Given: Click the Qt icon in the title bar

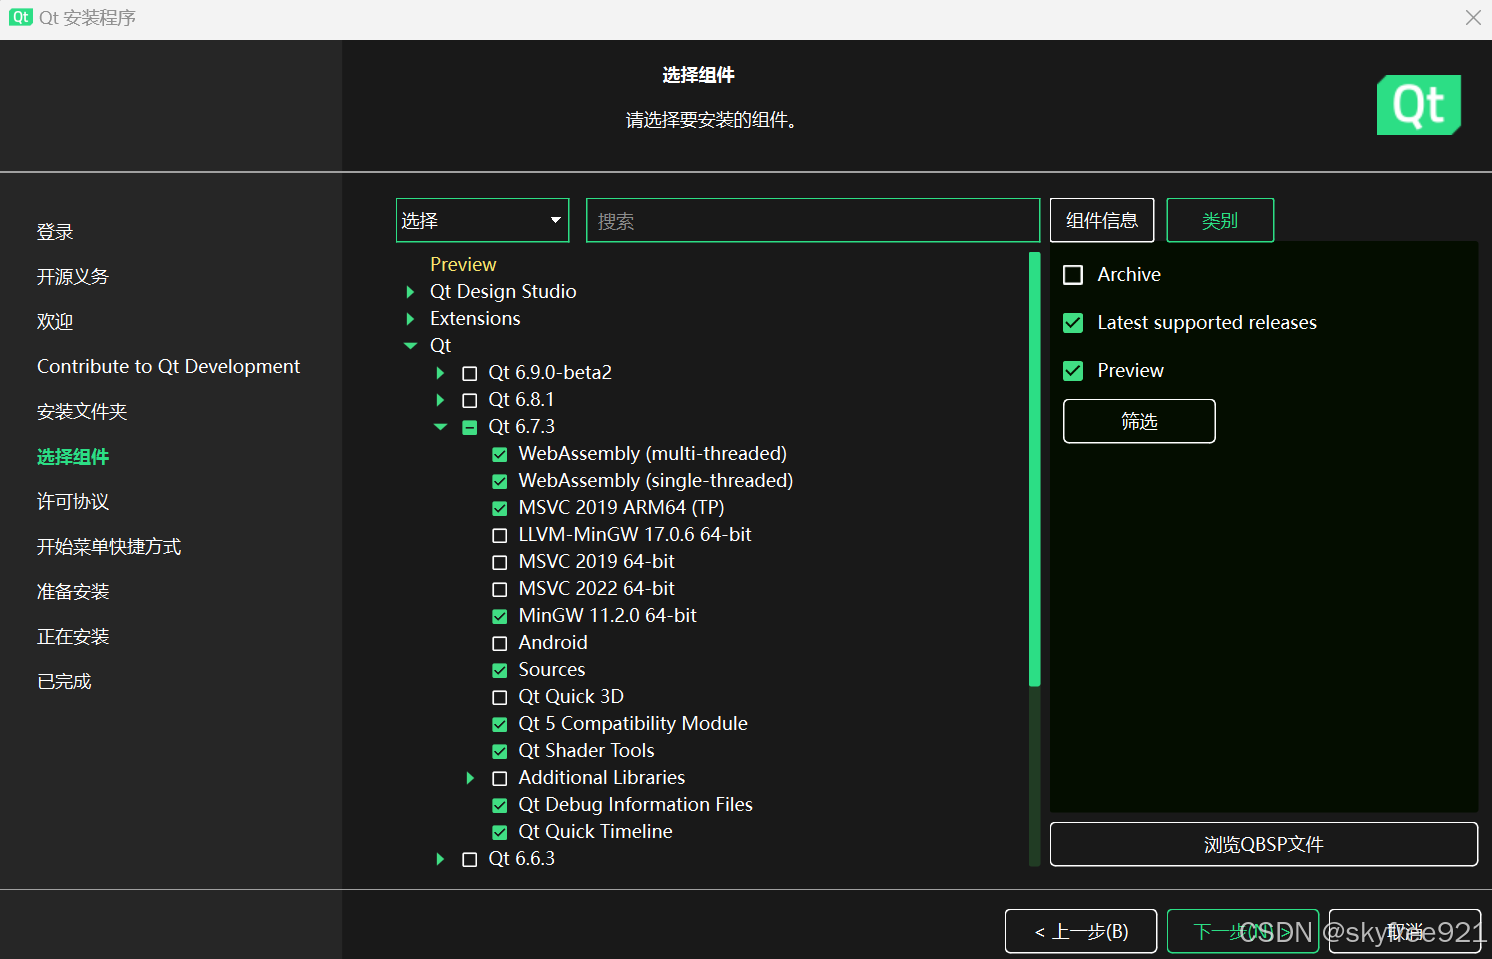Looking at the screenshot, I should 20,17.
